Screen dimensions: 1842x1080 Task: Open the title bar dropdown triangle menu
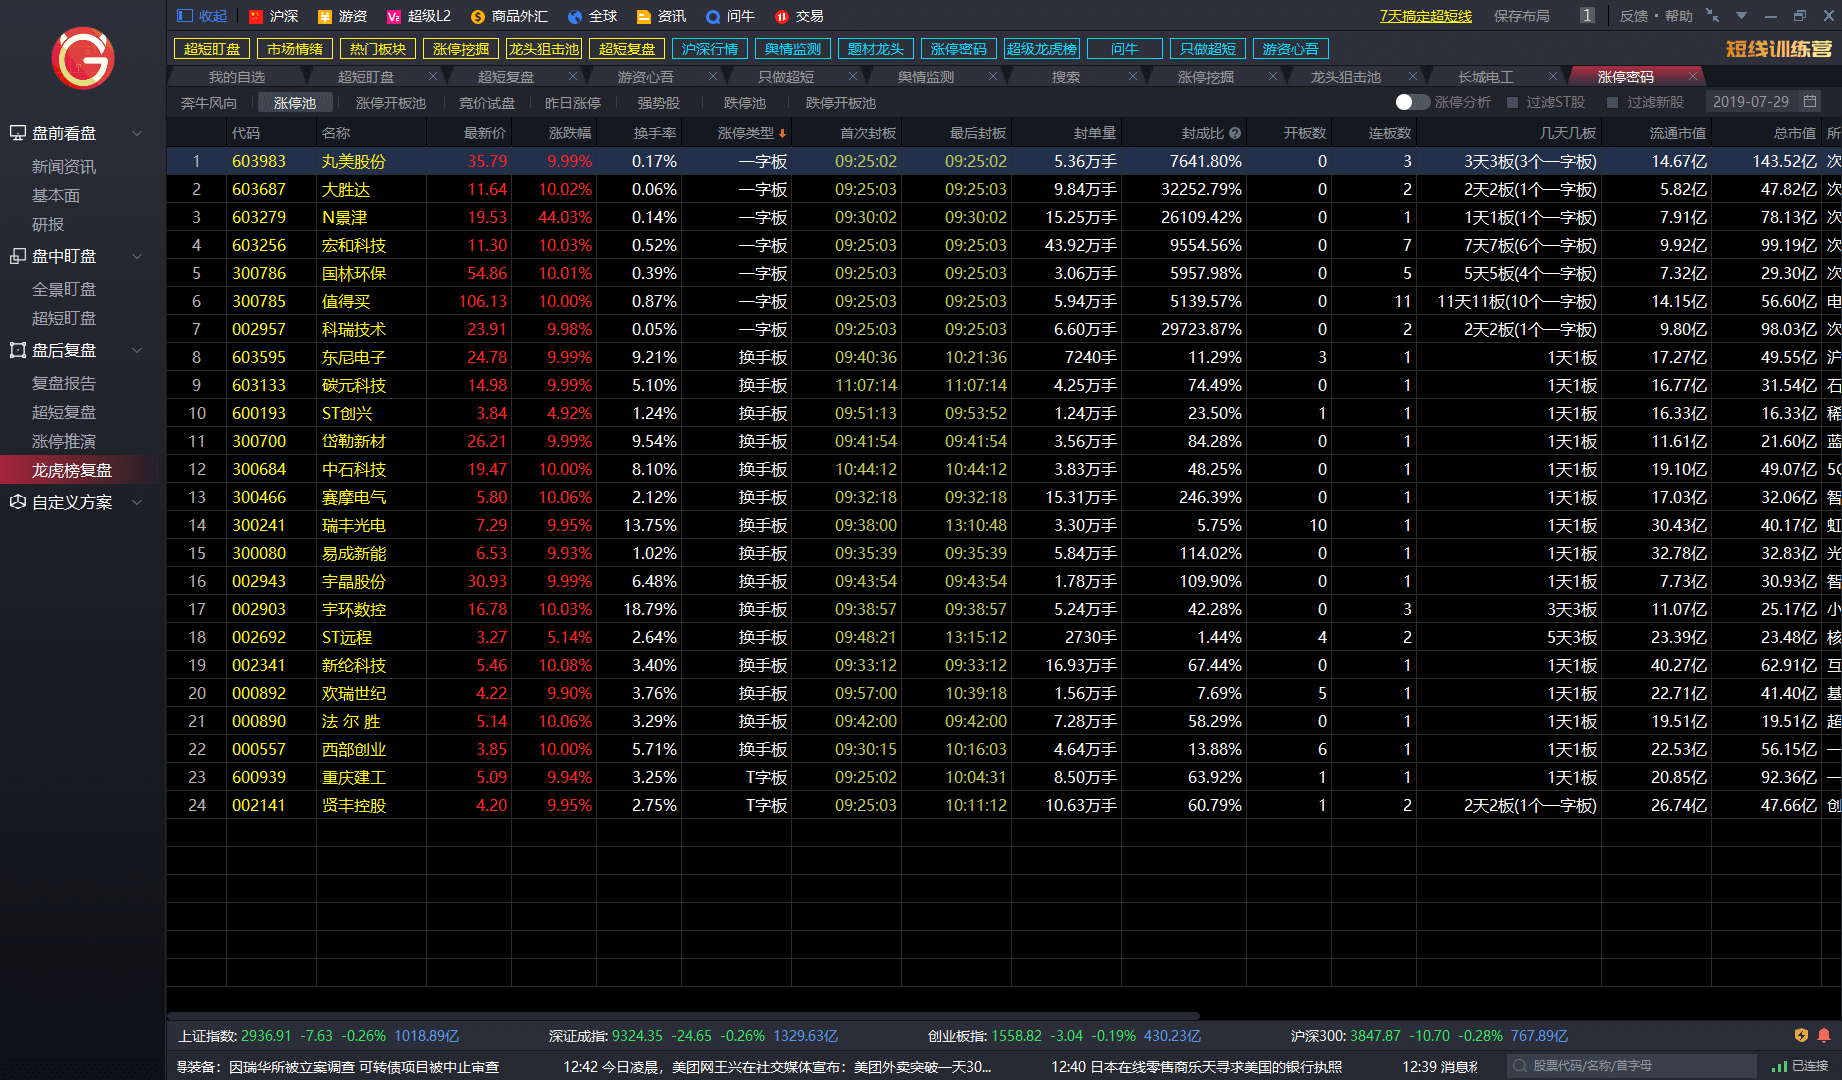pos(1741,16)
